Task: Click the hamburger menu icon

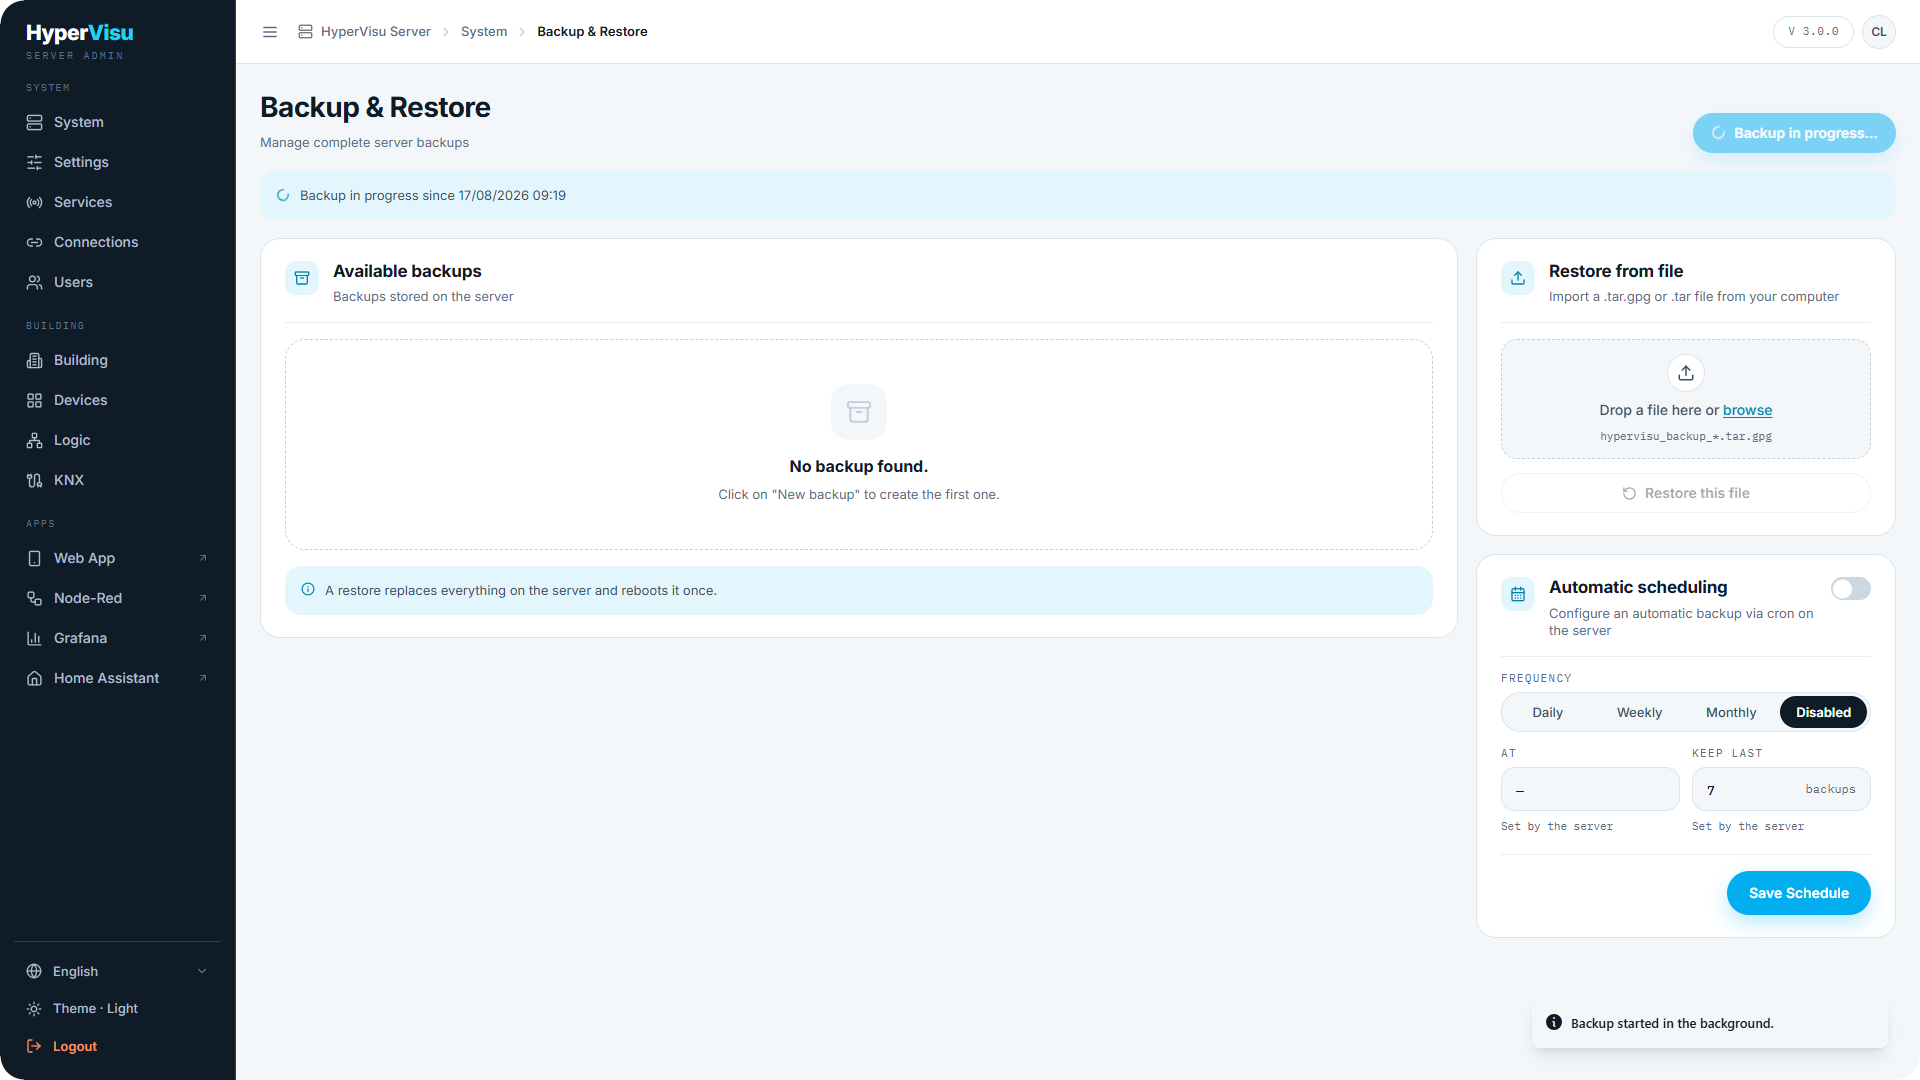Action: (270, 32)
